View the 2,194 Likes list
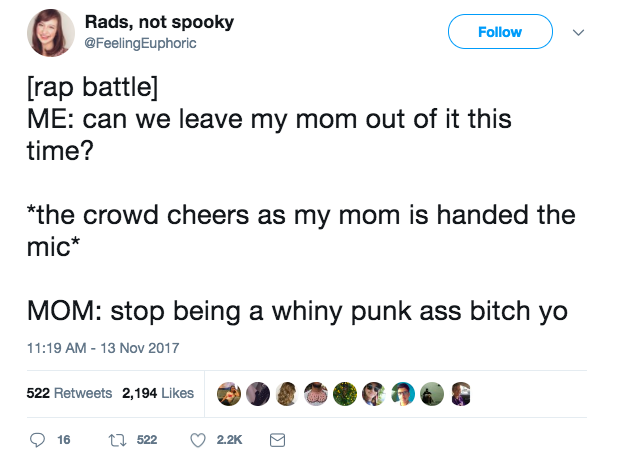Image resolution: width=618 pixels, height=476 pixels. point(158,393)
